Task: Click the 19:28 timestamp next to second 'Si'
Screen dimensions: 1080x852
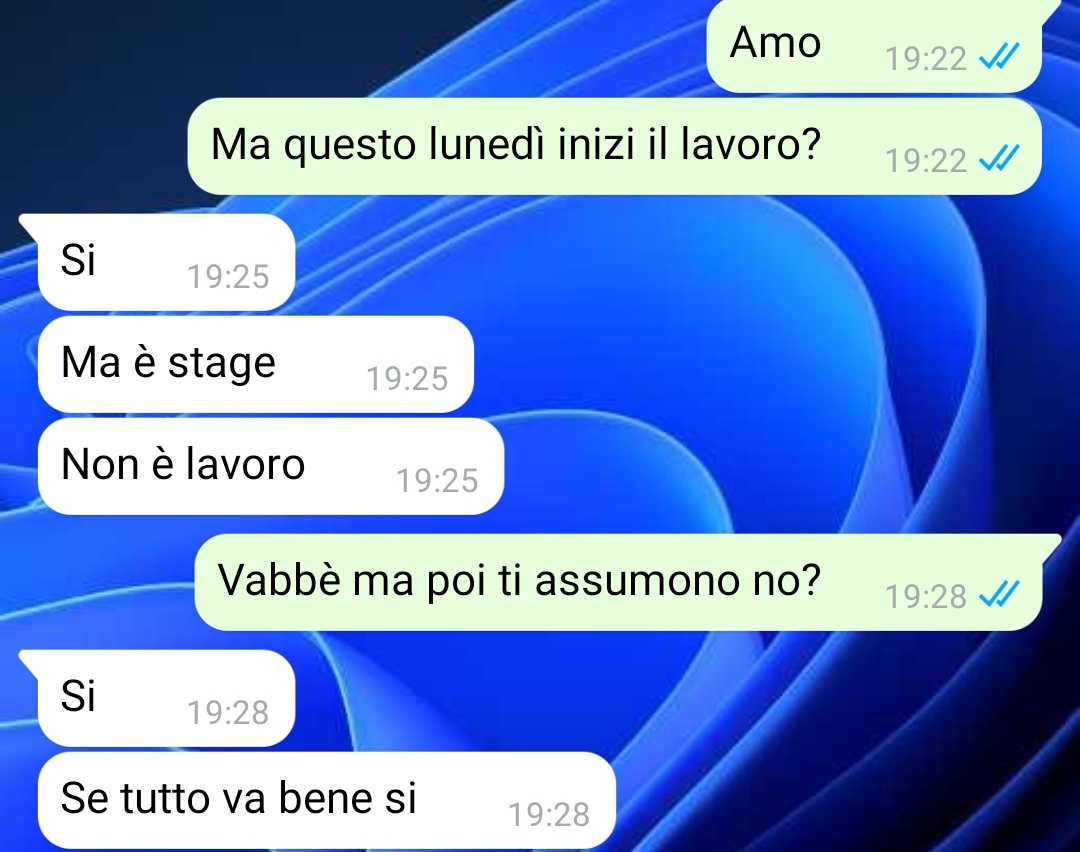Action: [x=228, y=712]
